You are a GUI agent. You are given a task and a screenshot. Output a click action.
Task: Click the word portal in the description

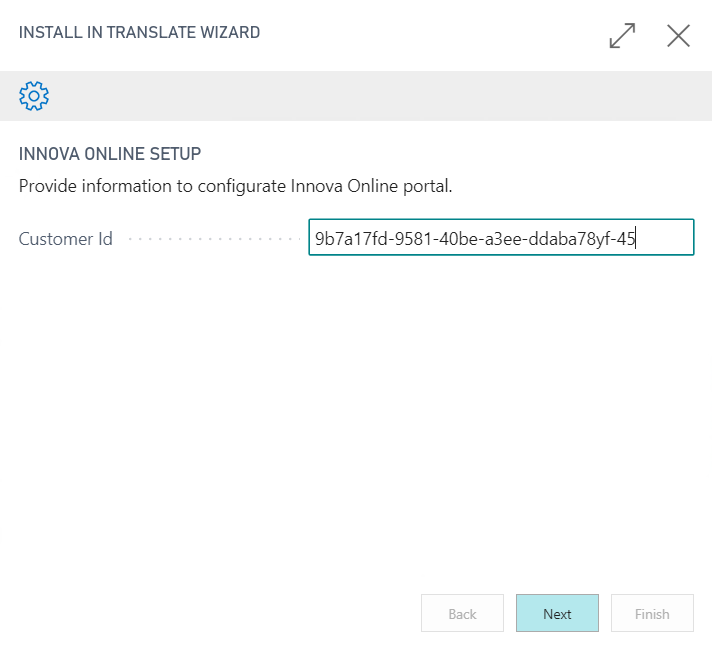pyautogui.click(x=425, y=186)
